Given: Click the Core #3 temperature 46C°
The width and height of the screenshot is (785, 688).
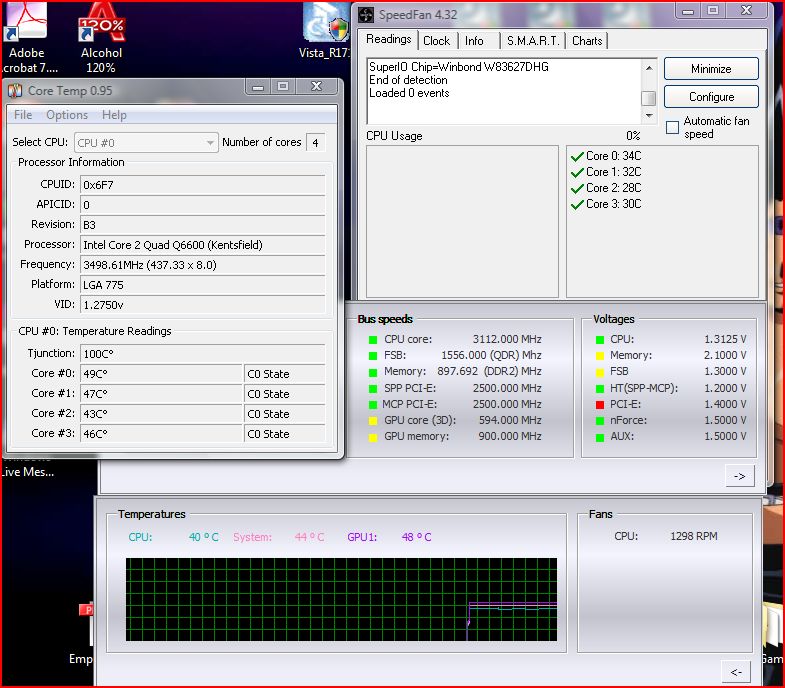Looking at the screenshot, I should (161, 434).
